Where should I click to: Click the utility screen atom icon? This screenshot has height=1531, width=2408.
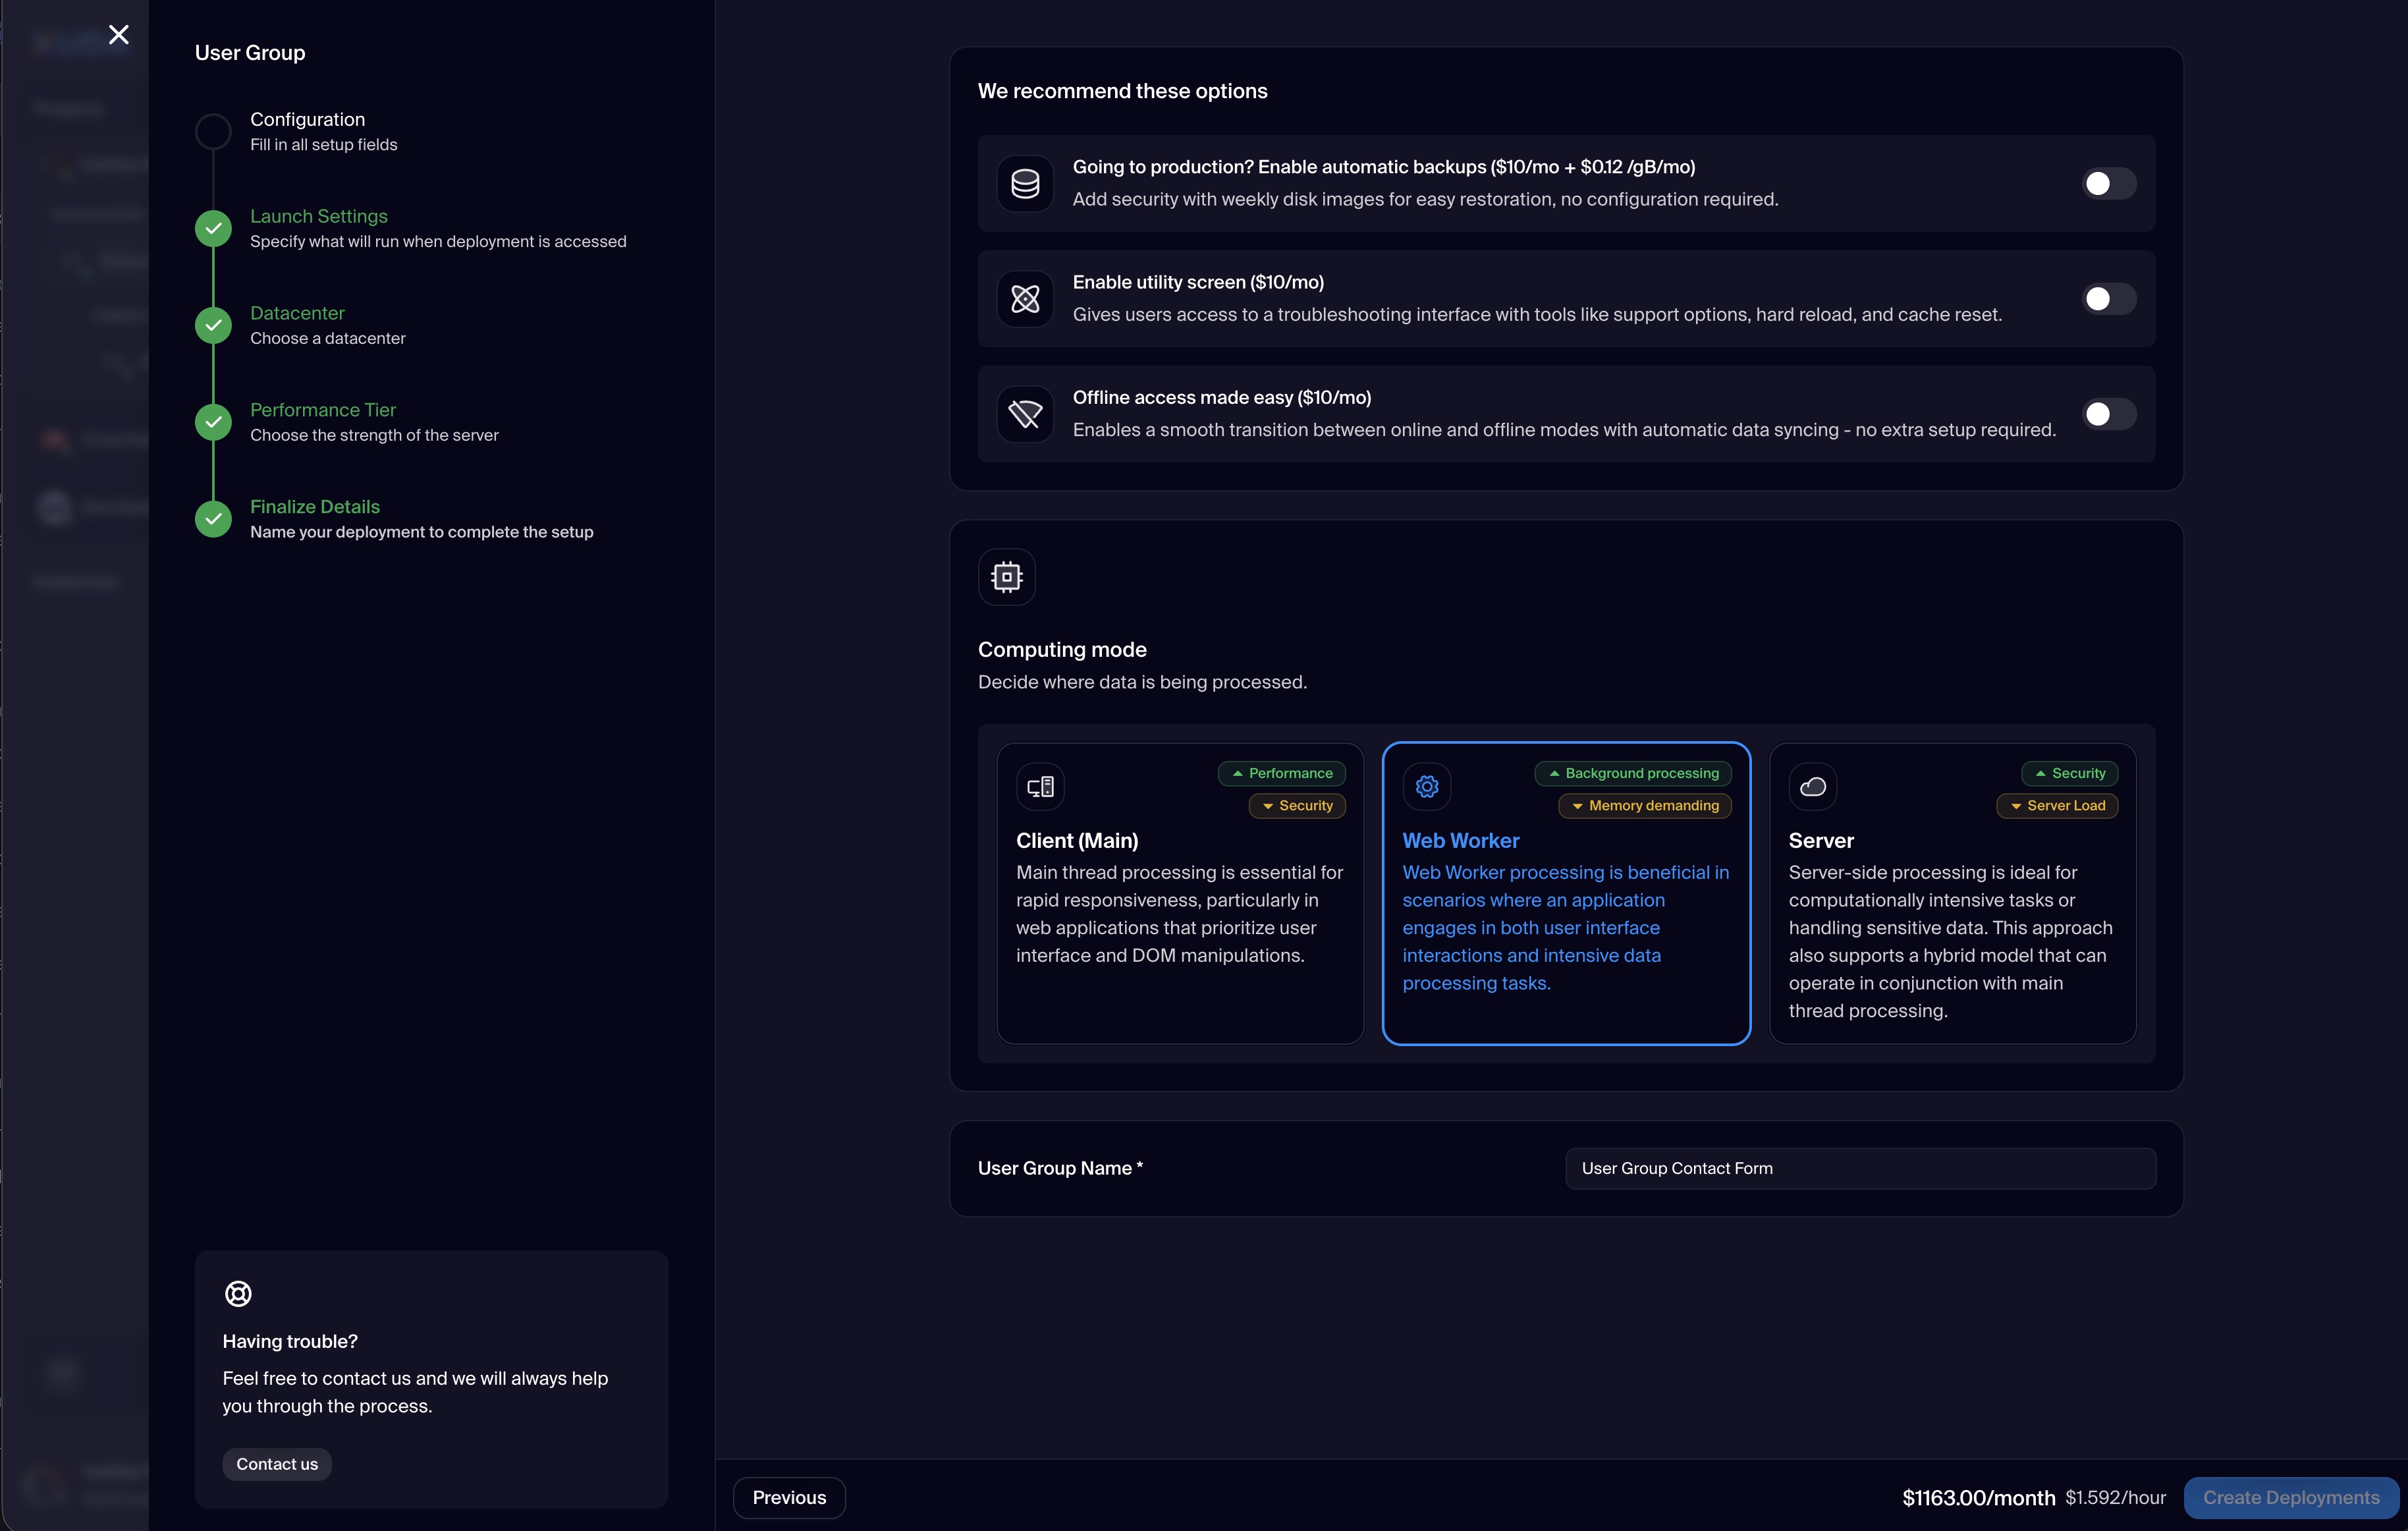[x=1025, y=299]
